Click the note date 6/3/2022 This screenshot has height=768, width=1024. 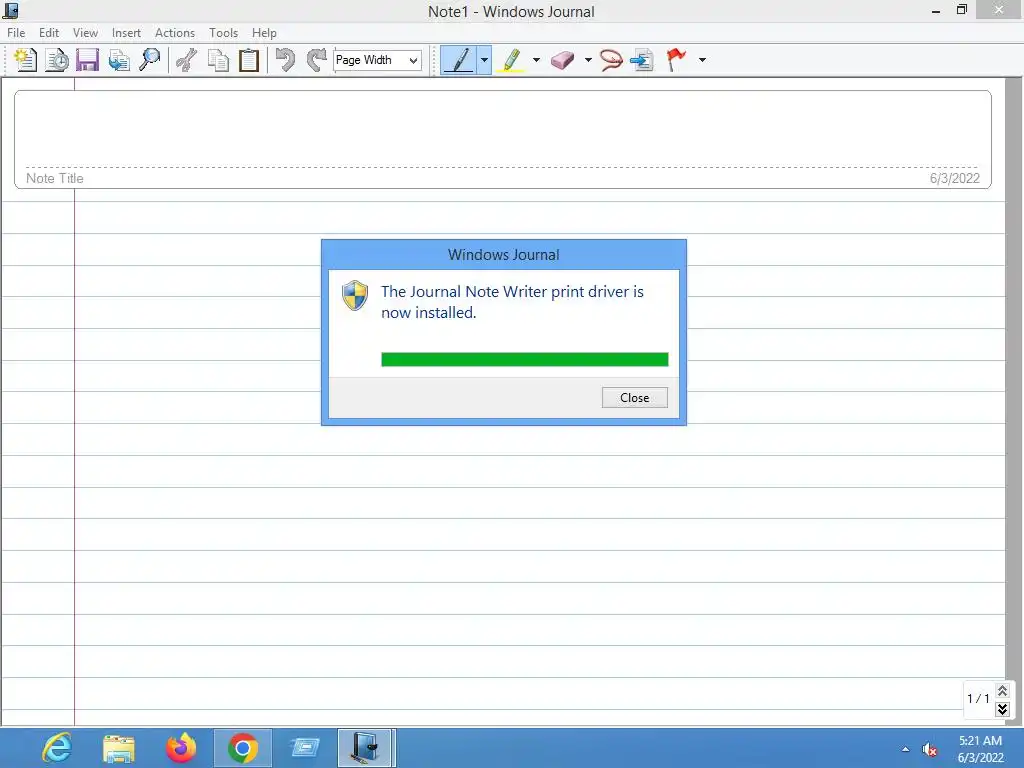point(955,178)
